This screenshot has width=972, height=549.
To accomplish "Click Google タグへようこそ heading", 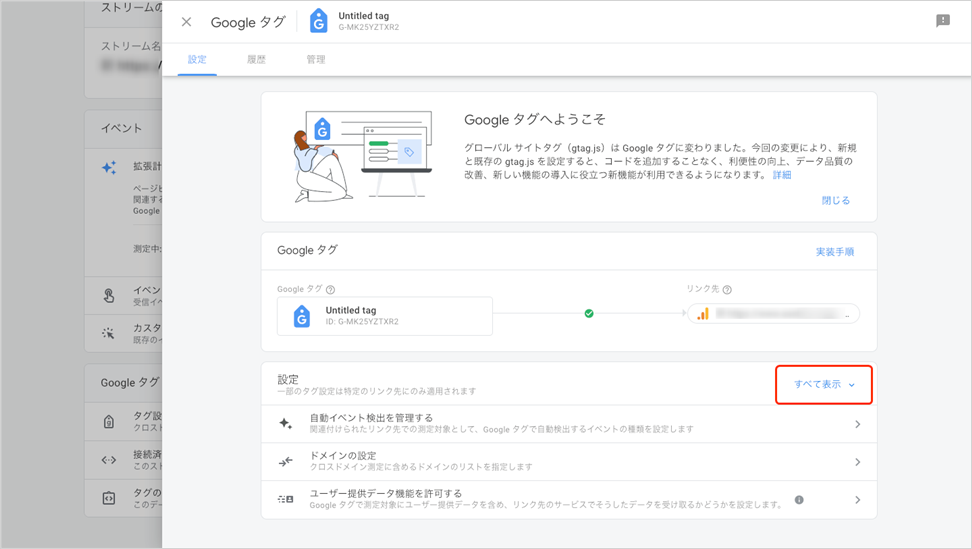I will (534, 120).
